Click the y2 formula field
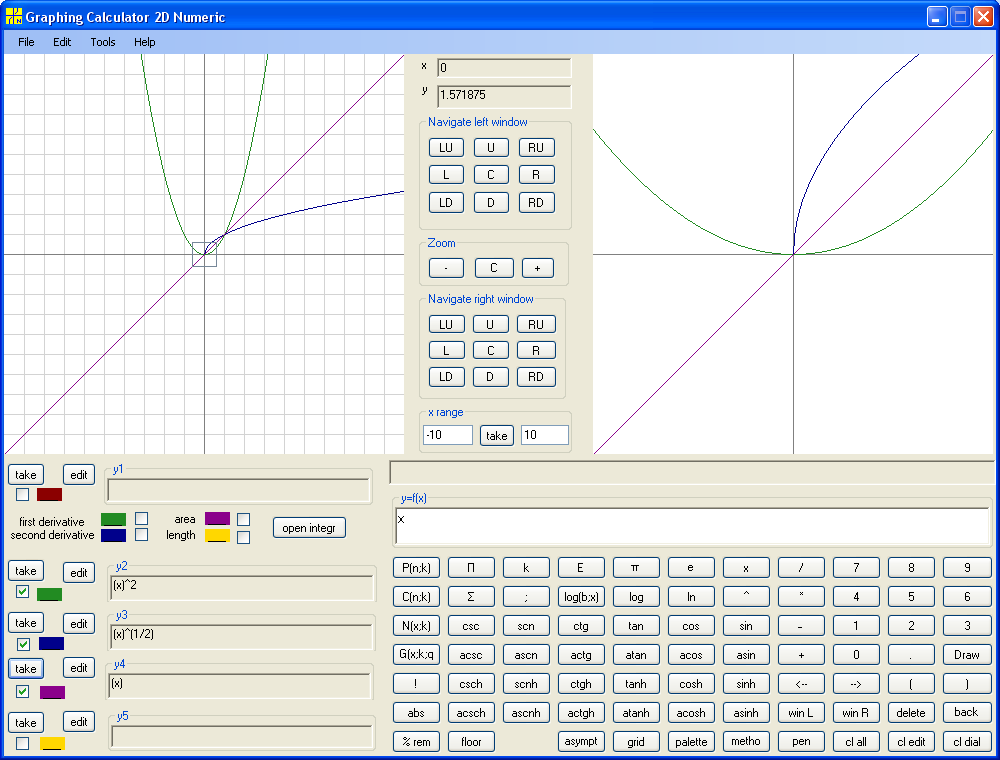This screenshot has width=1000, height=760. pyautogui.click(x=241, y=587)
